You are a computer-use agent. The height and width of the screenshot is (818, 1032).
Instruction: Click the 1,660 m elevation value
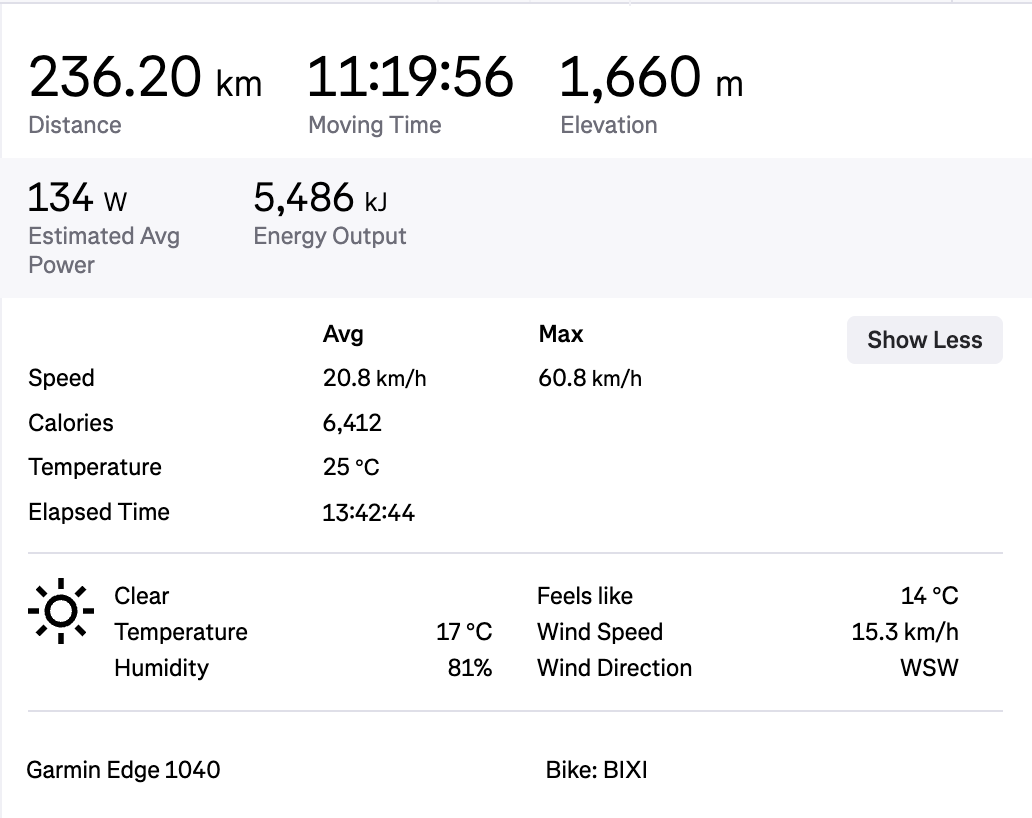(650, 79)
